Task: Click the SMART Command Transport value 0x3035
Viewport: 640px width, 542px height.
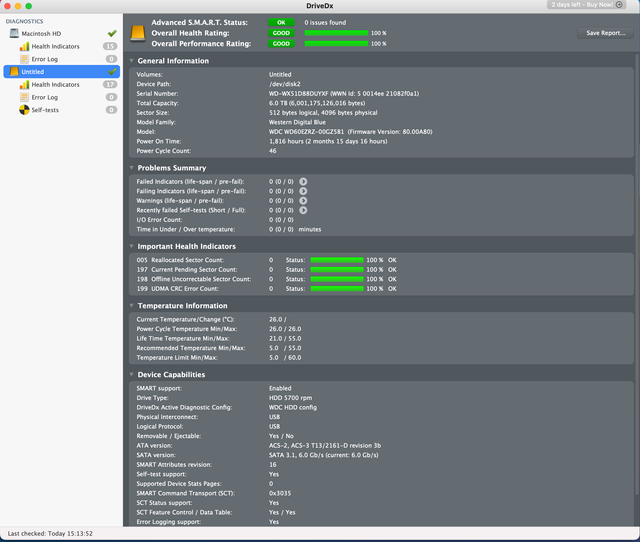Action: pos(280,493)
